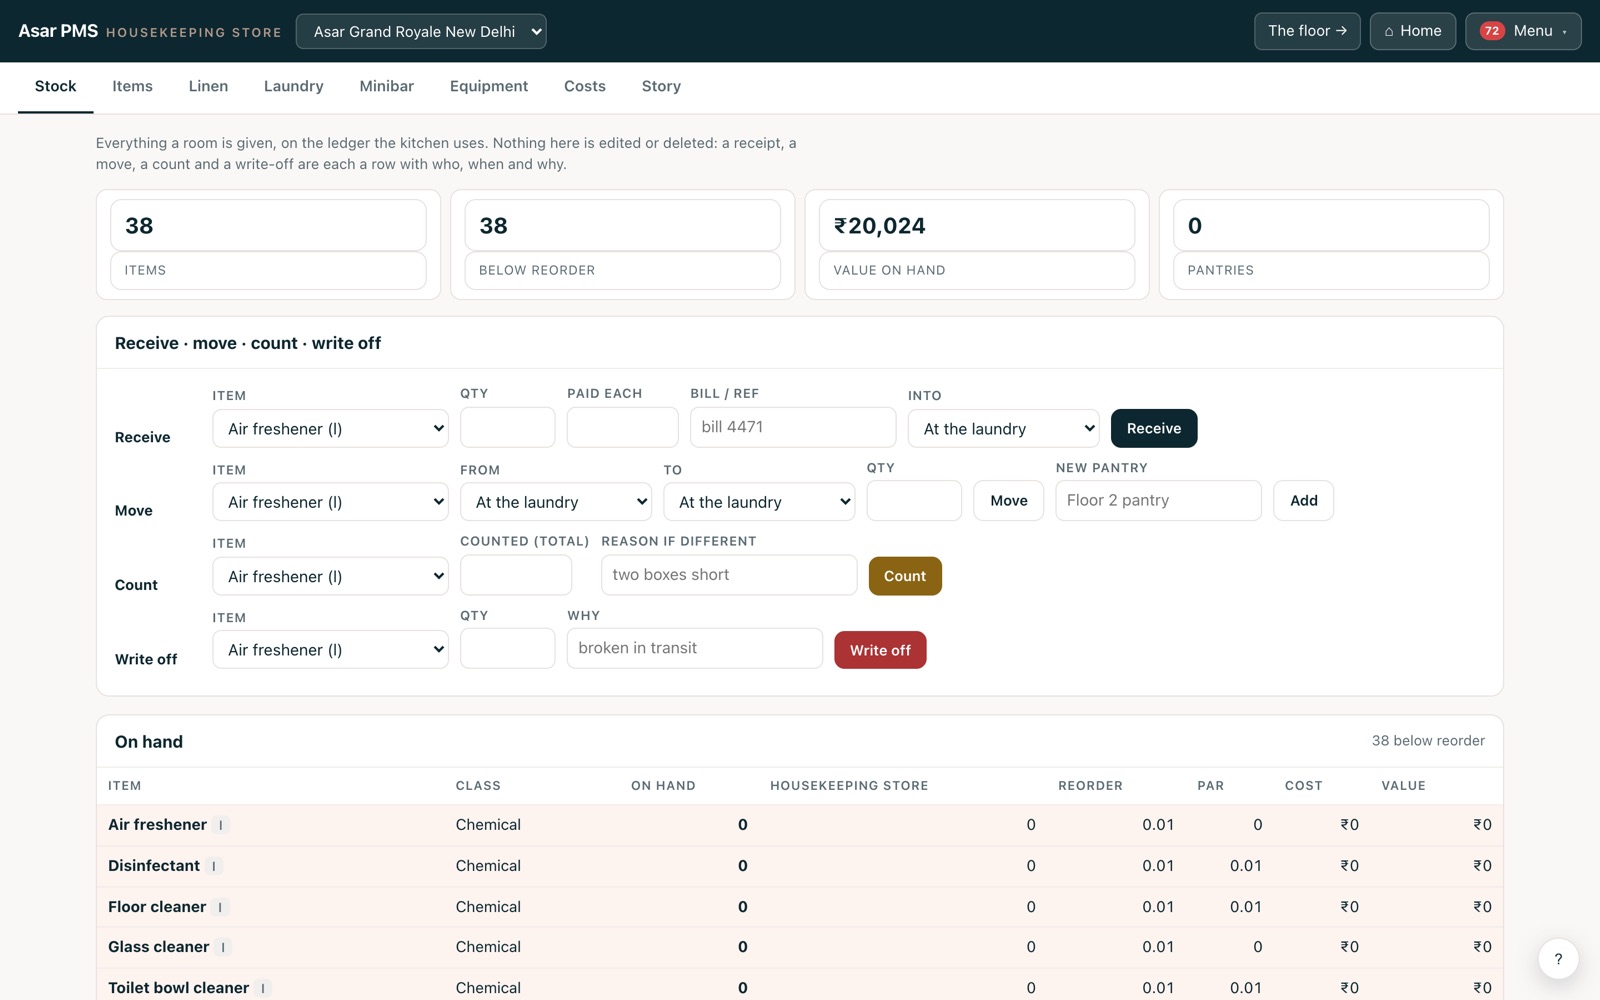Open the Costs tab
1600x1000 pixels.
pyautogui.click(x=585, y=86)
